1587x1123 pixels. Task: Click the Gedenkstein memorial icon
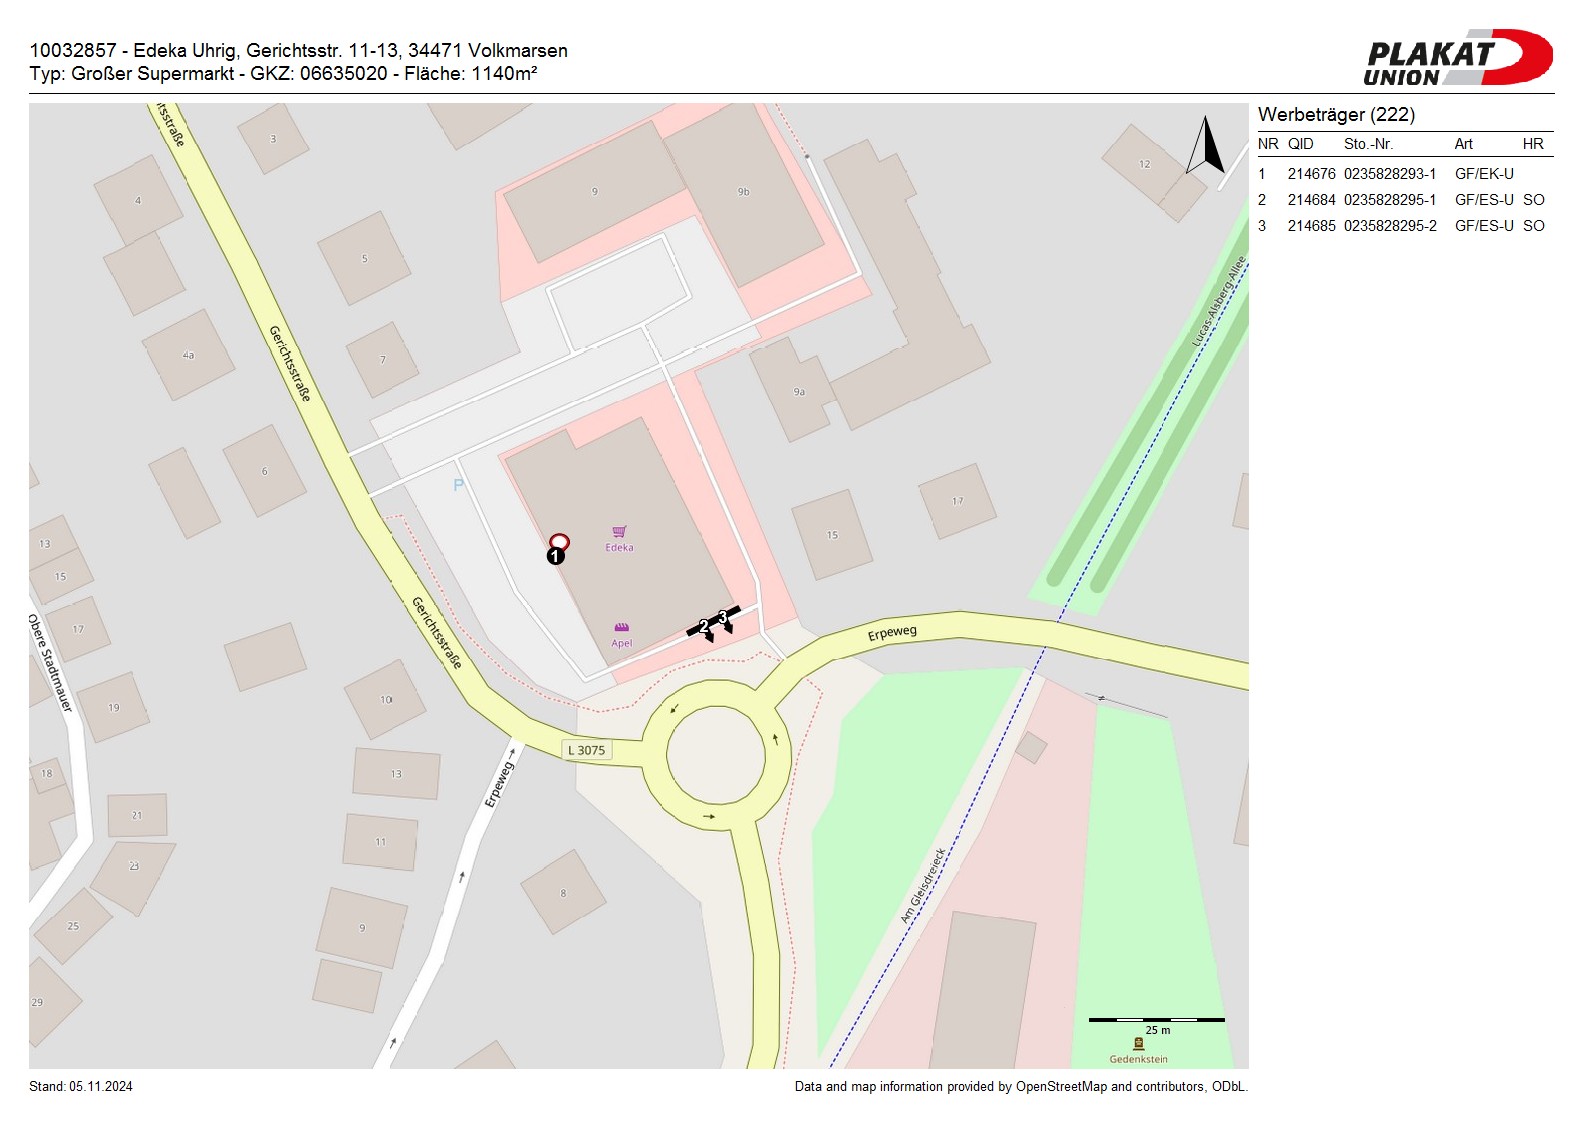tap(1138, 1043)
